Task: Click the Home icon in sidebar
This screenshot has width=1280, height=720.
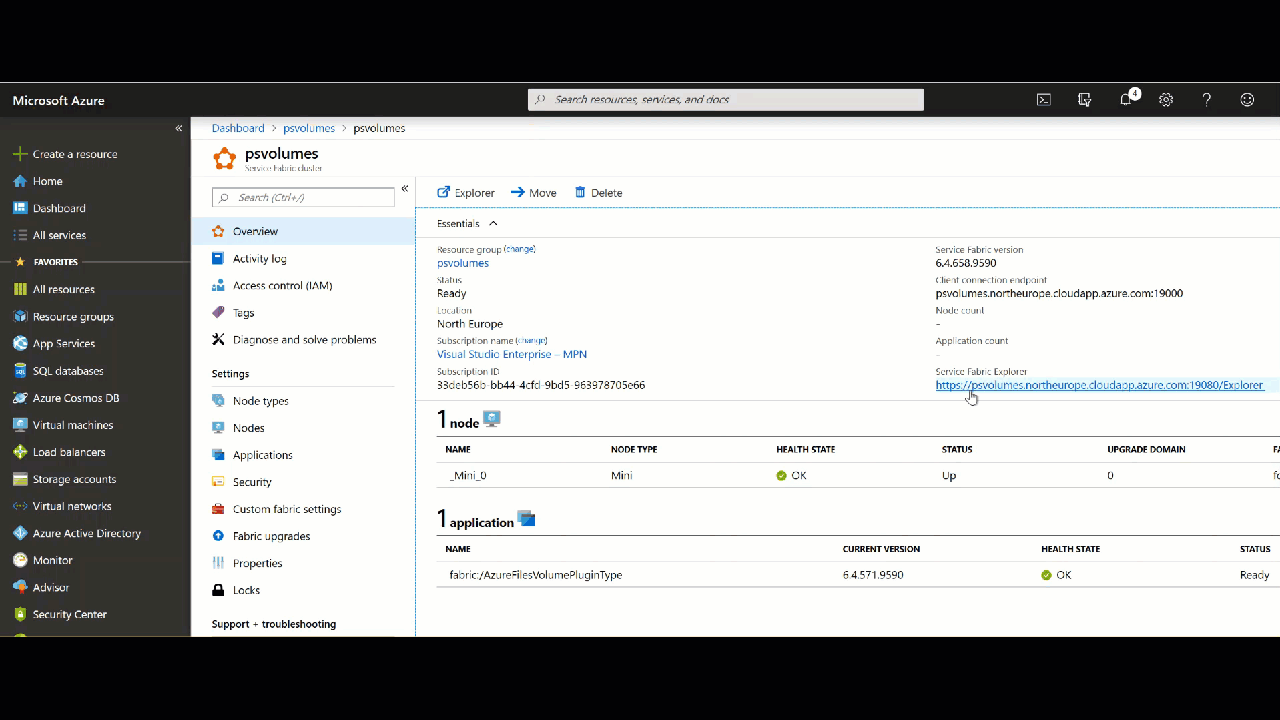Action: click(x=20, y=181)
